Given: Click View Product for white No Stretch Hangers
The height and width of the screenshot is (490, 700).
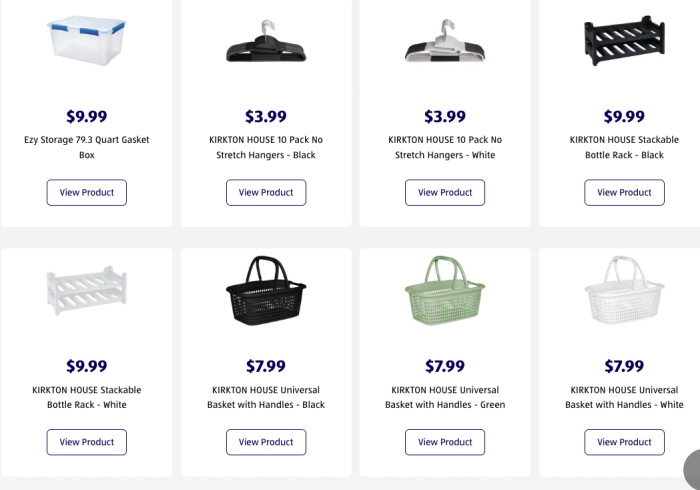Looking at the screenshot, I should (x=445, y=192).
